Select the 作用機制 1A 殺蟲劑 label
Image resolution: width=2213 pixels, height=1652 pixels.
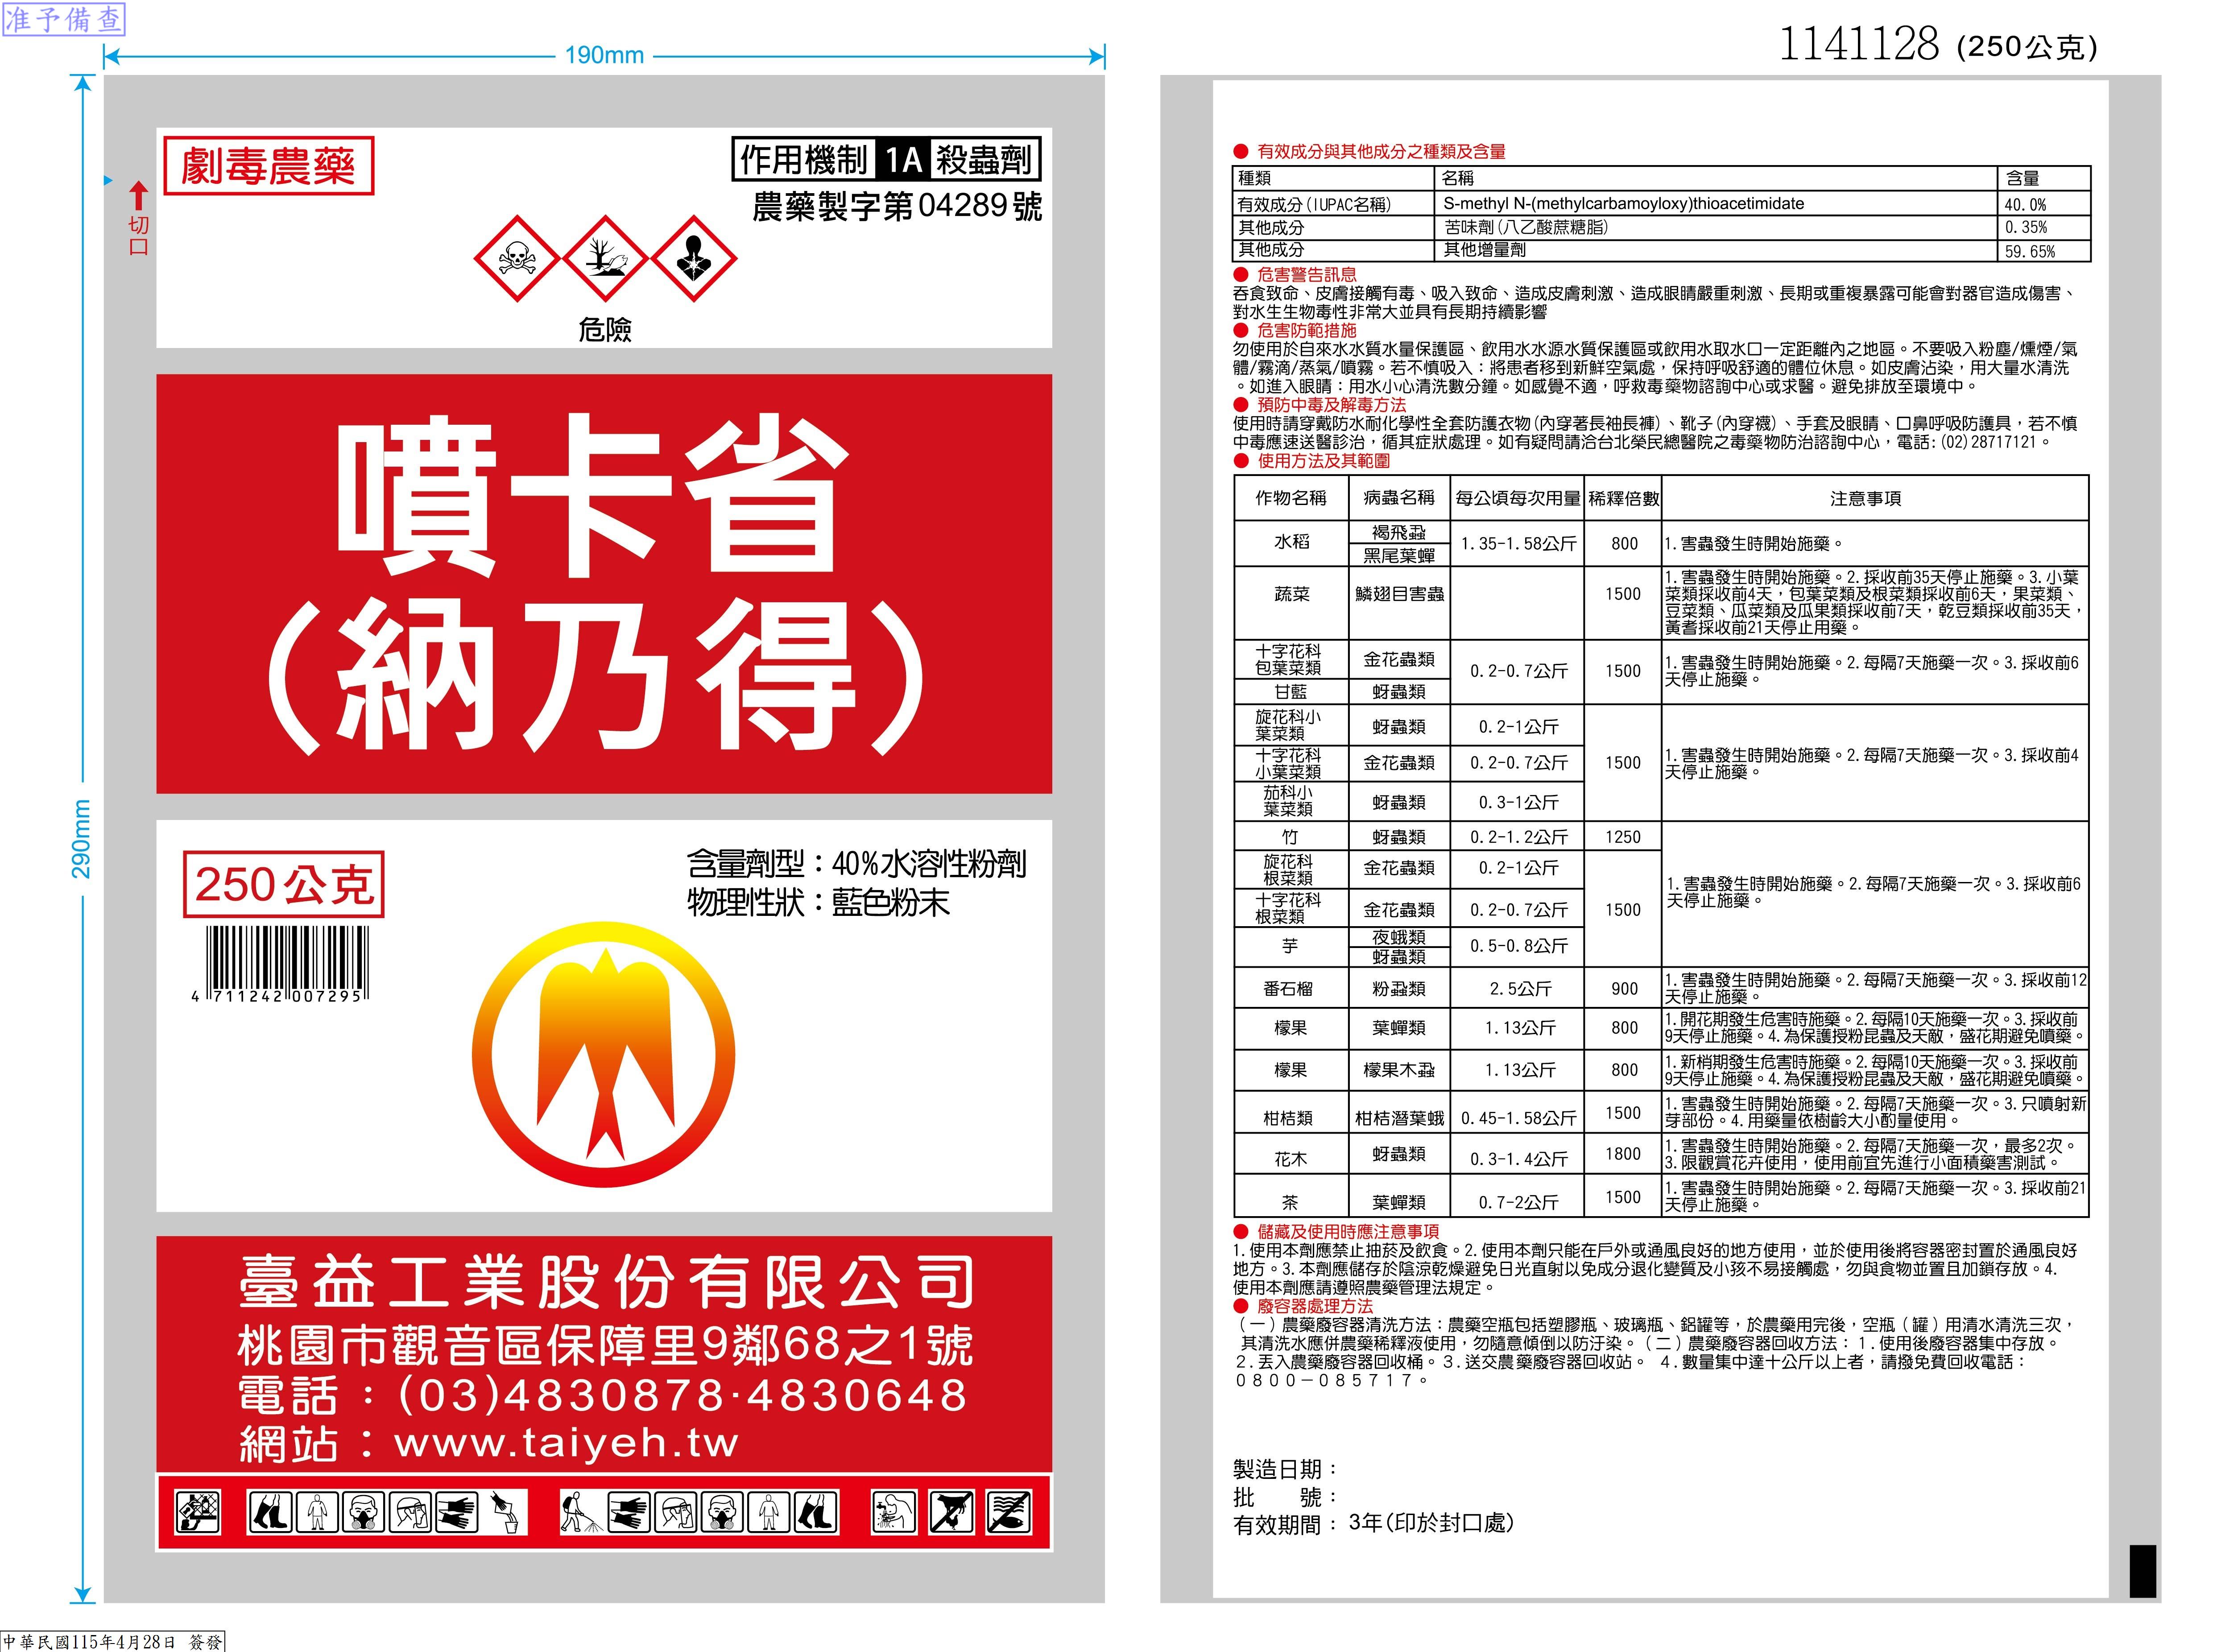click(x=886, y=159)
